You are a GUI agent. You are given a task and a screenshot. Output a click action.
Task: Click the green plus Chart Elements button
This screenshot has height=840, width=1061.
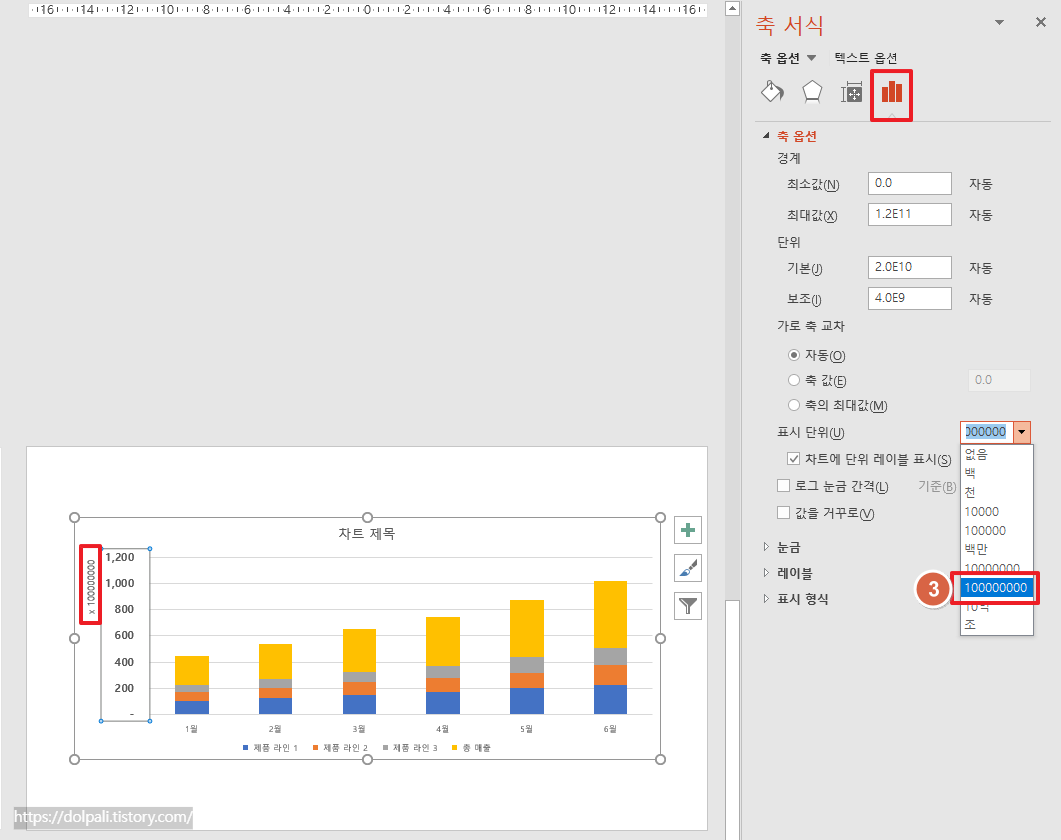[x=687, y=530]
